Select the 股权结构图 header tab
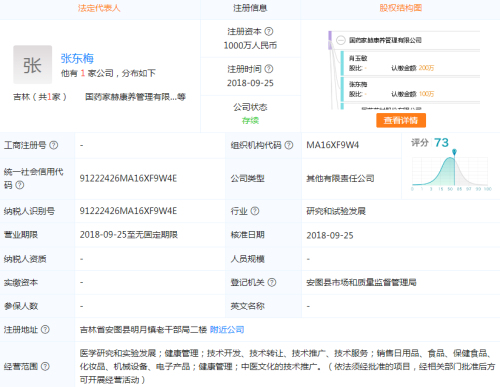 401,8
